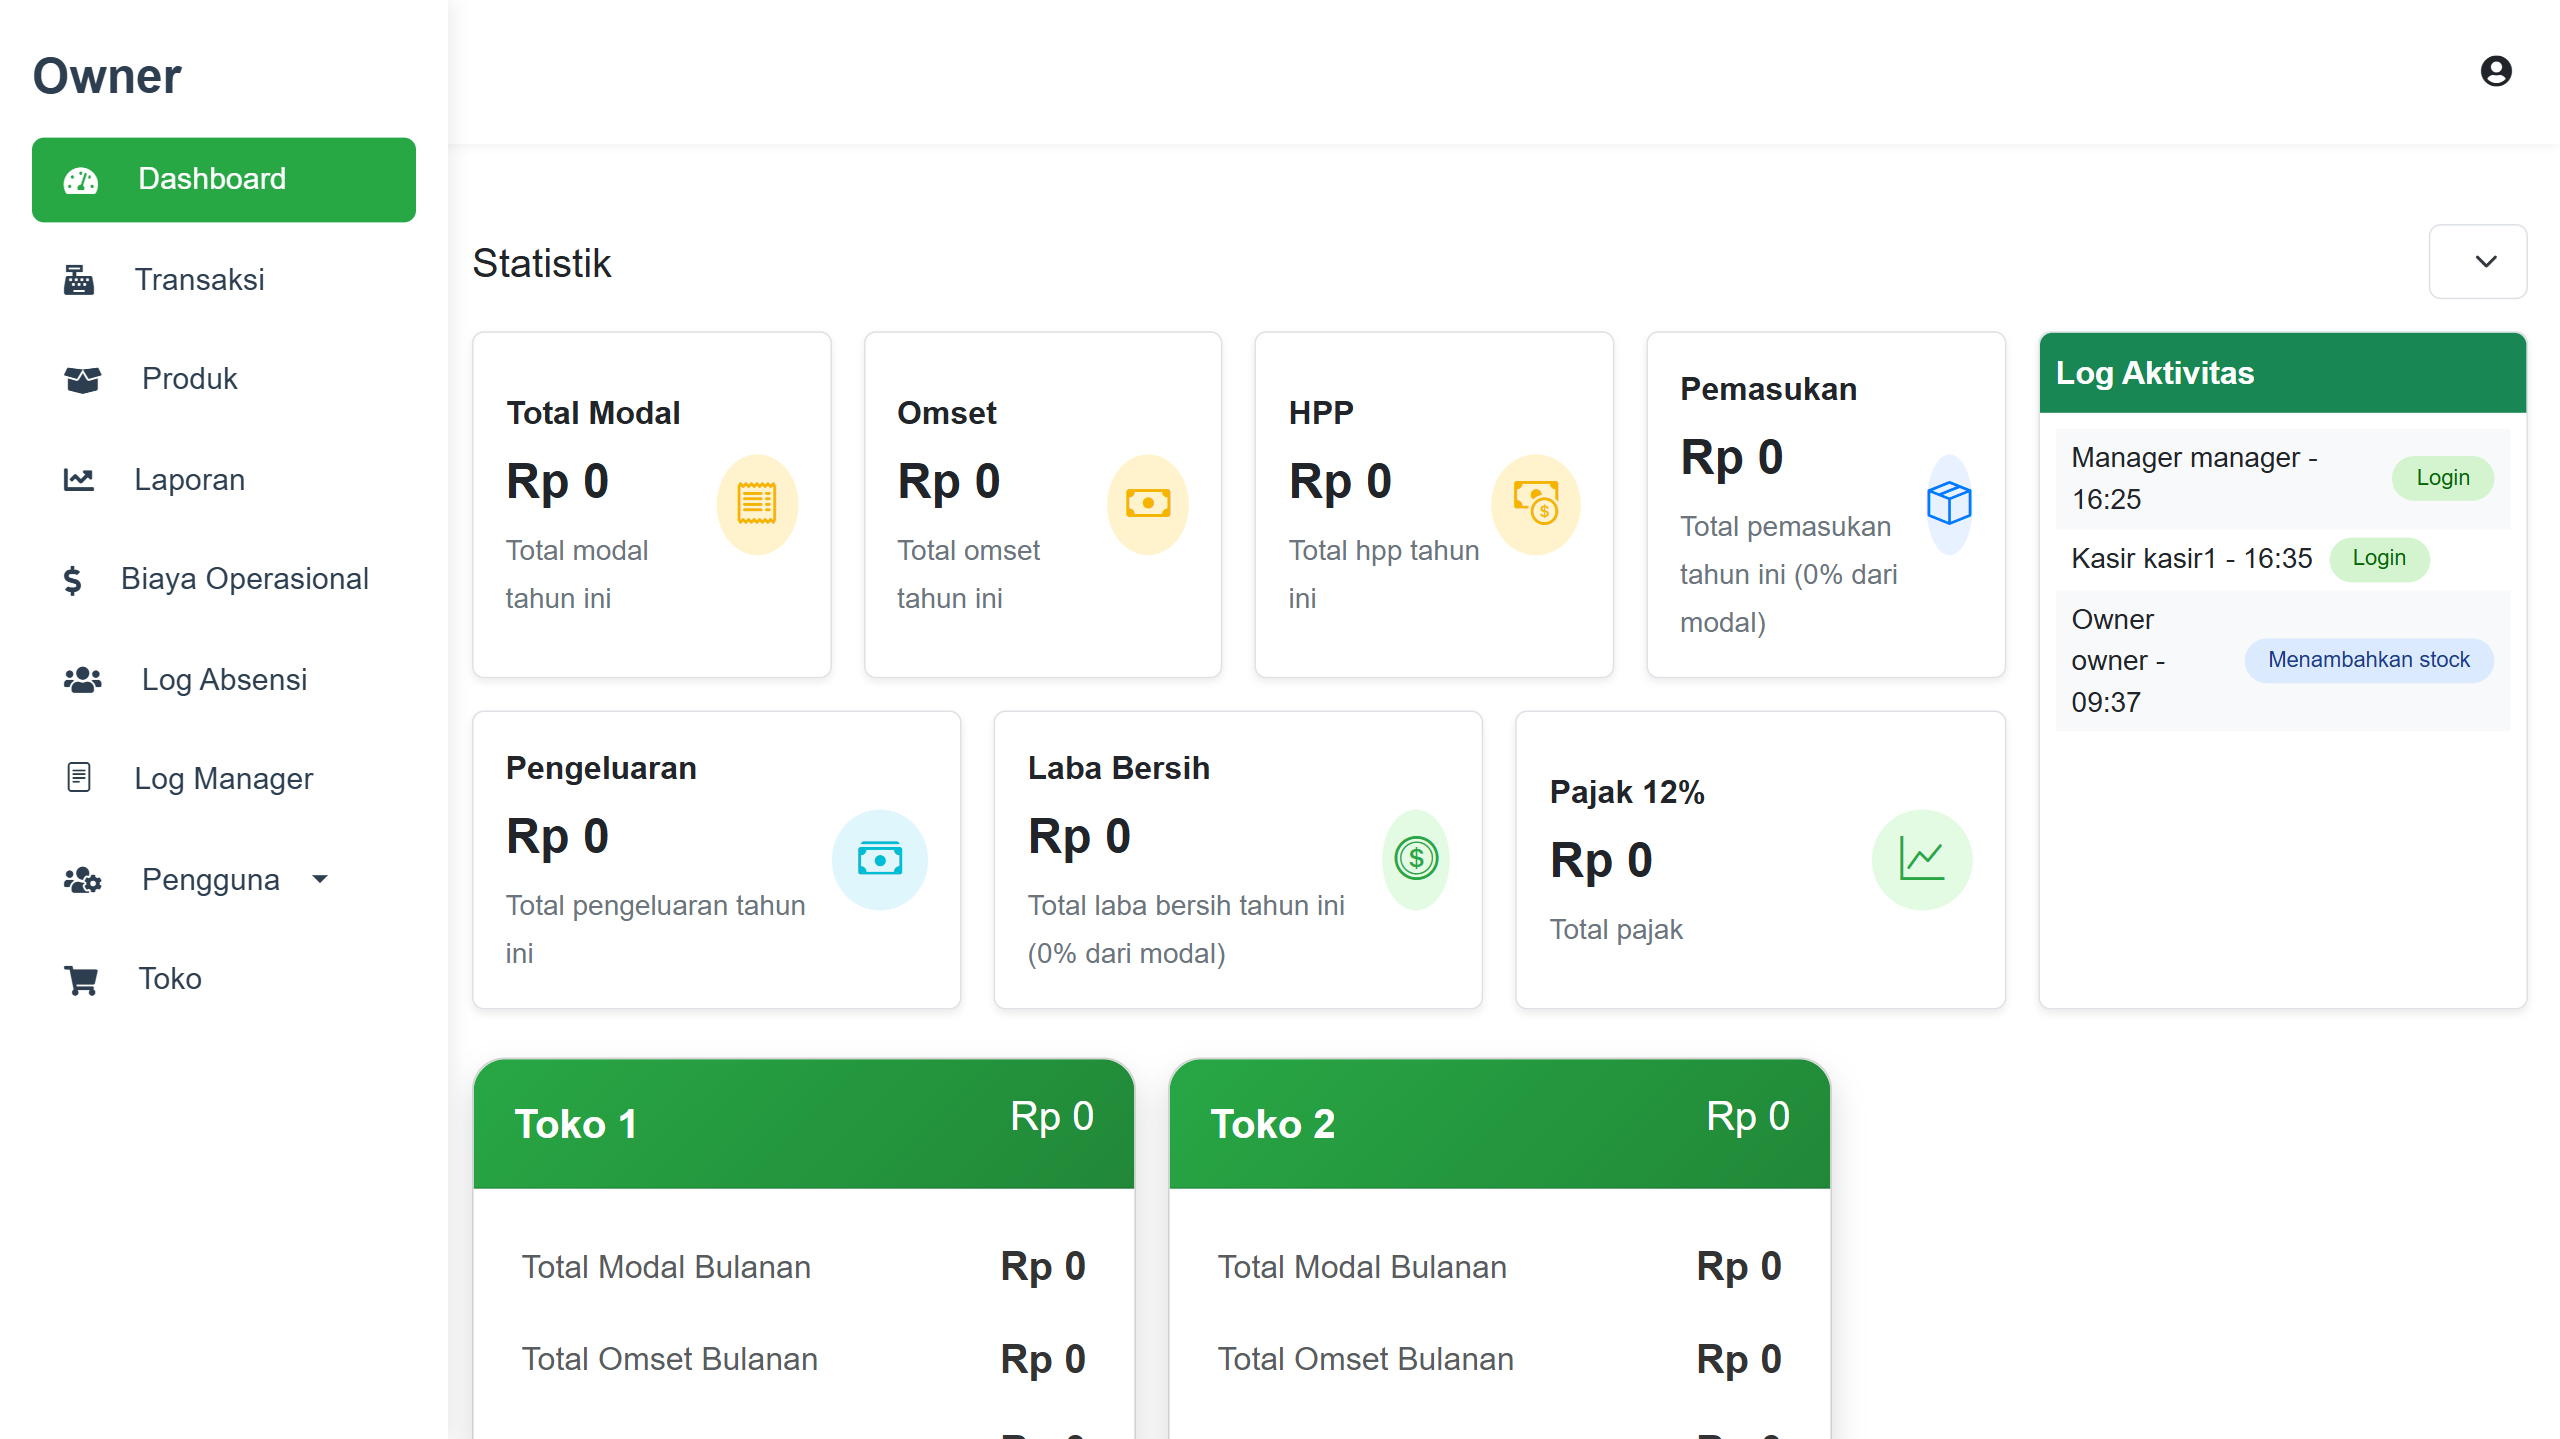Open the Produk menu
This screenshot has width=2560, height=1439.
(x=189, y=379)
